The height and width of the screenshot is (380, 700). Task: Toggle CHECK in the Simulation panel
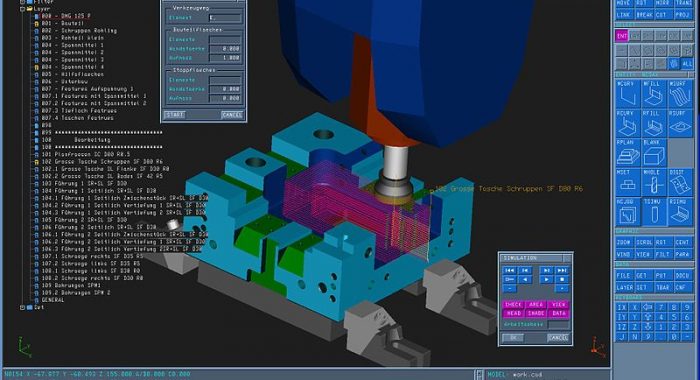pyautogui.click(x=513, y=305)
